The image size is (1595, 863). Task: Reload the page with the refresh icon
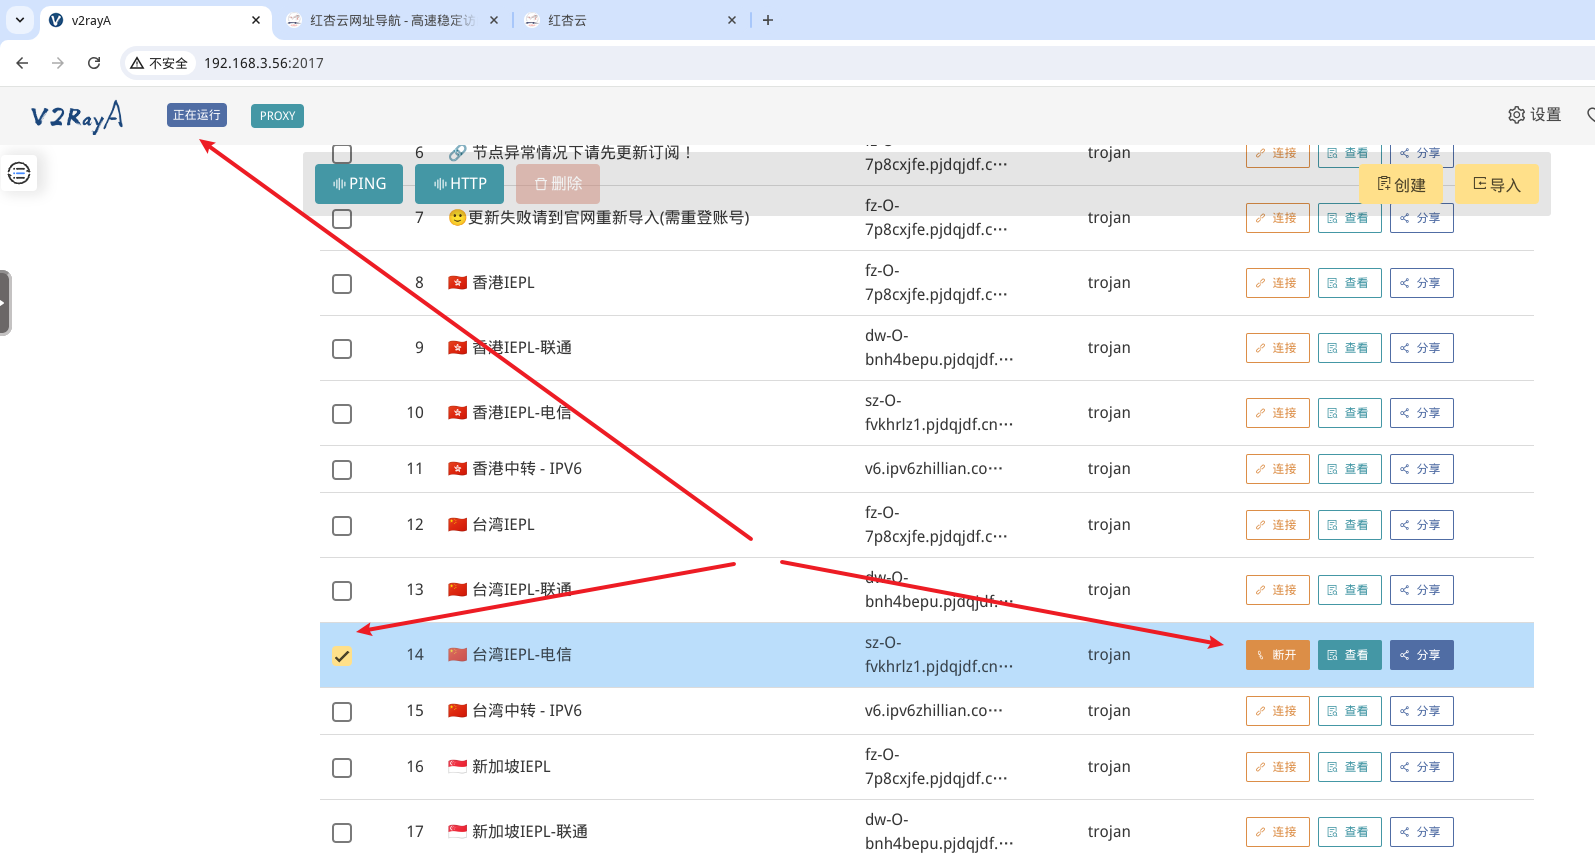click(x=94, y=63)
